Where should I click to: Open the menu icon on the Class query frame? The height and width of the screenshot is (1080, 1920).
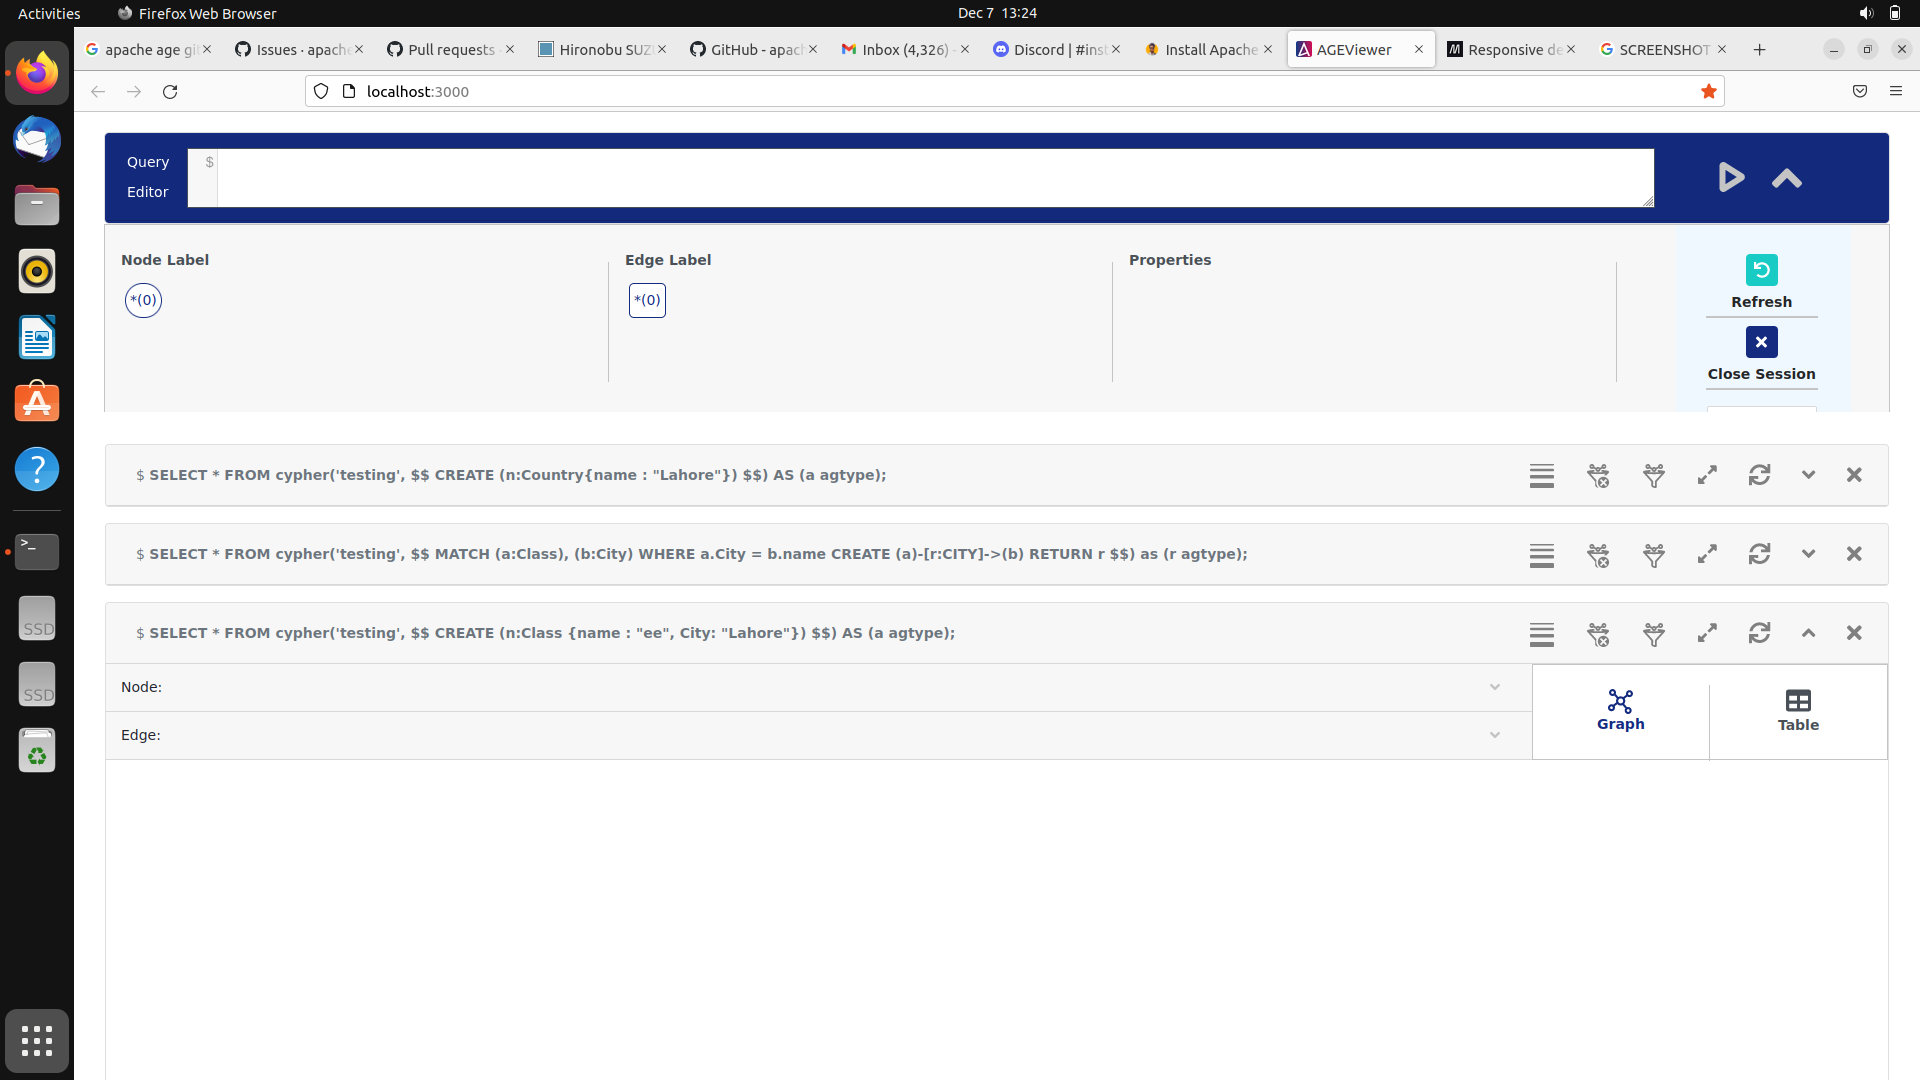(x=1542, y=633)
